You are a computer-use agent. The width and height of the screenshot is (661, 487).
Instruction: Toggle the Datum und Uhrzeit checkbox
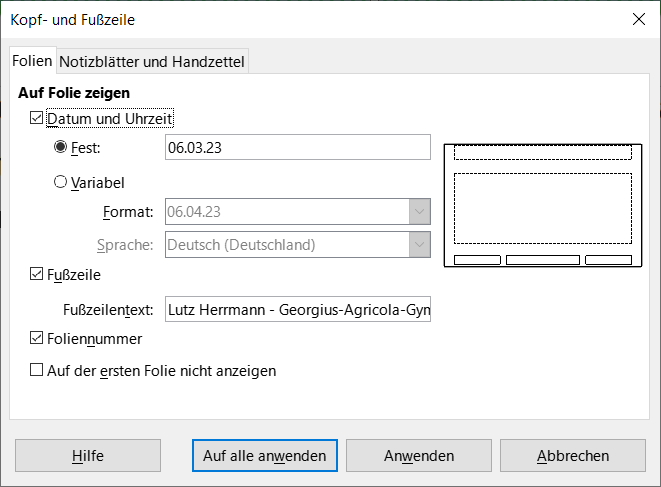point(38,119)
